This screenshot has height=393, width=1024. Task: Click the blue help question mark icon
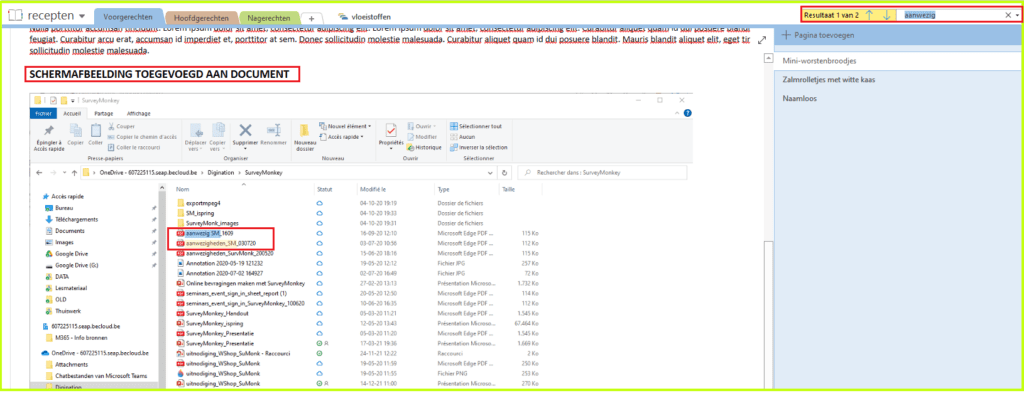(687, 113)
